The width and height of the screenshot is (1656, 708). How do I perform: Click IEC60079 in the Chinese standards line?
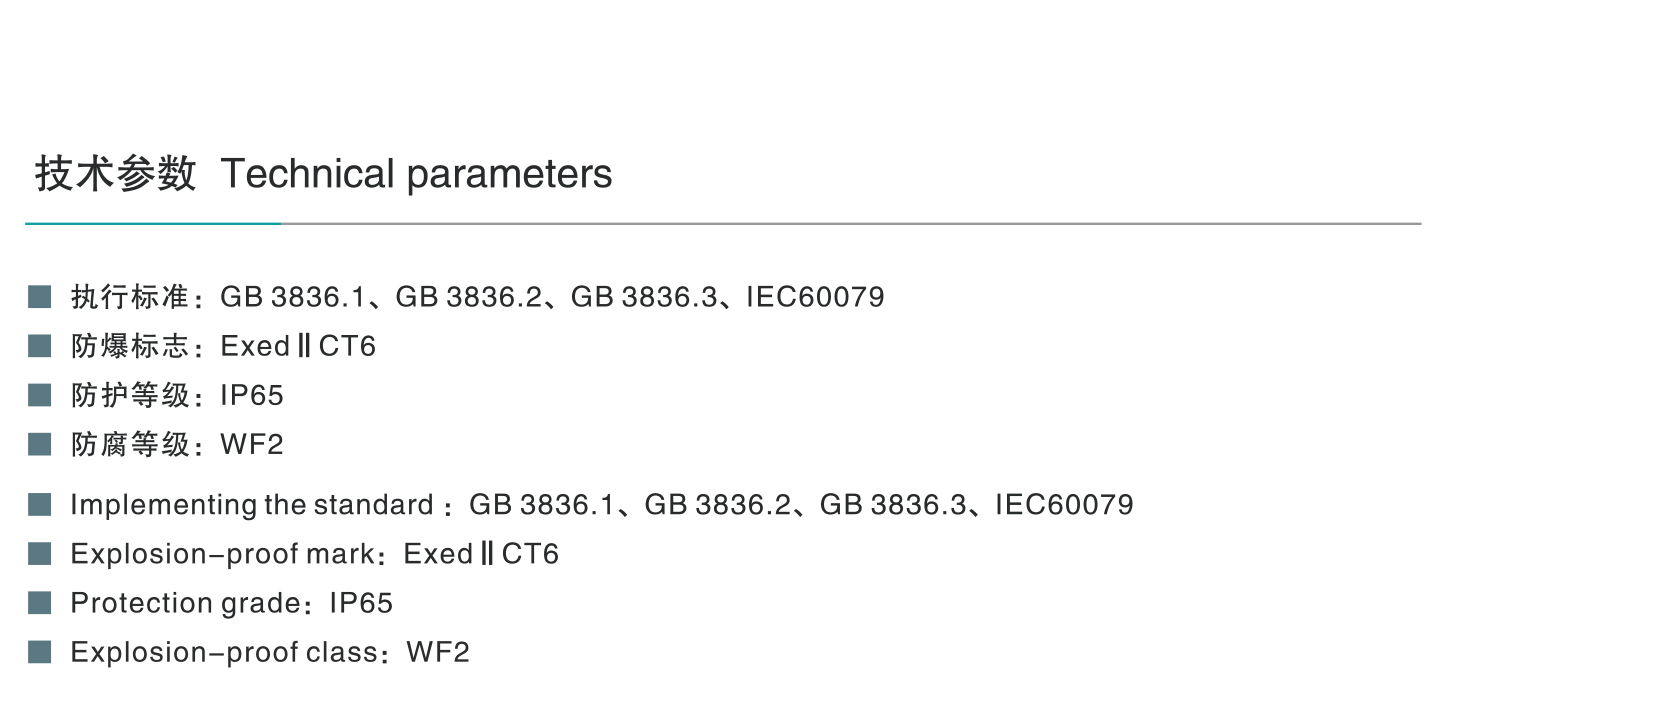(x=815, y=297)
